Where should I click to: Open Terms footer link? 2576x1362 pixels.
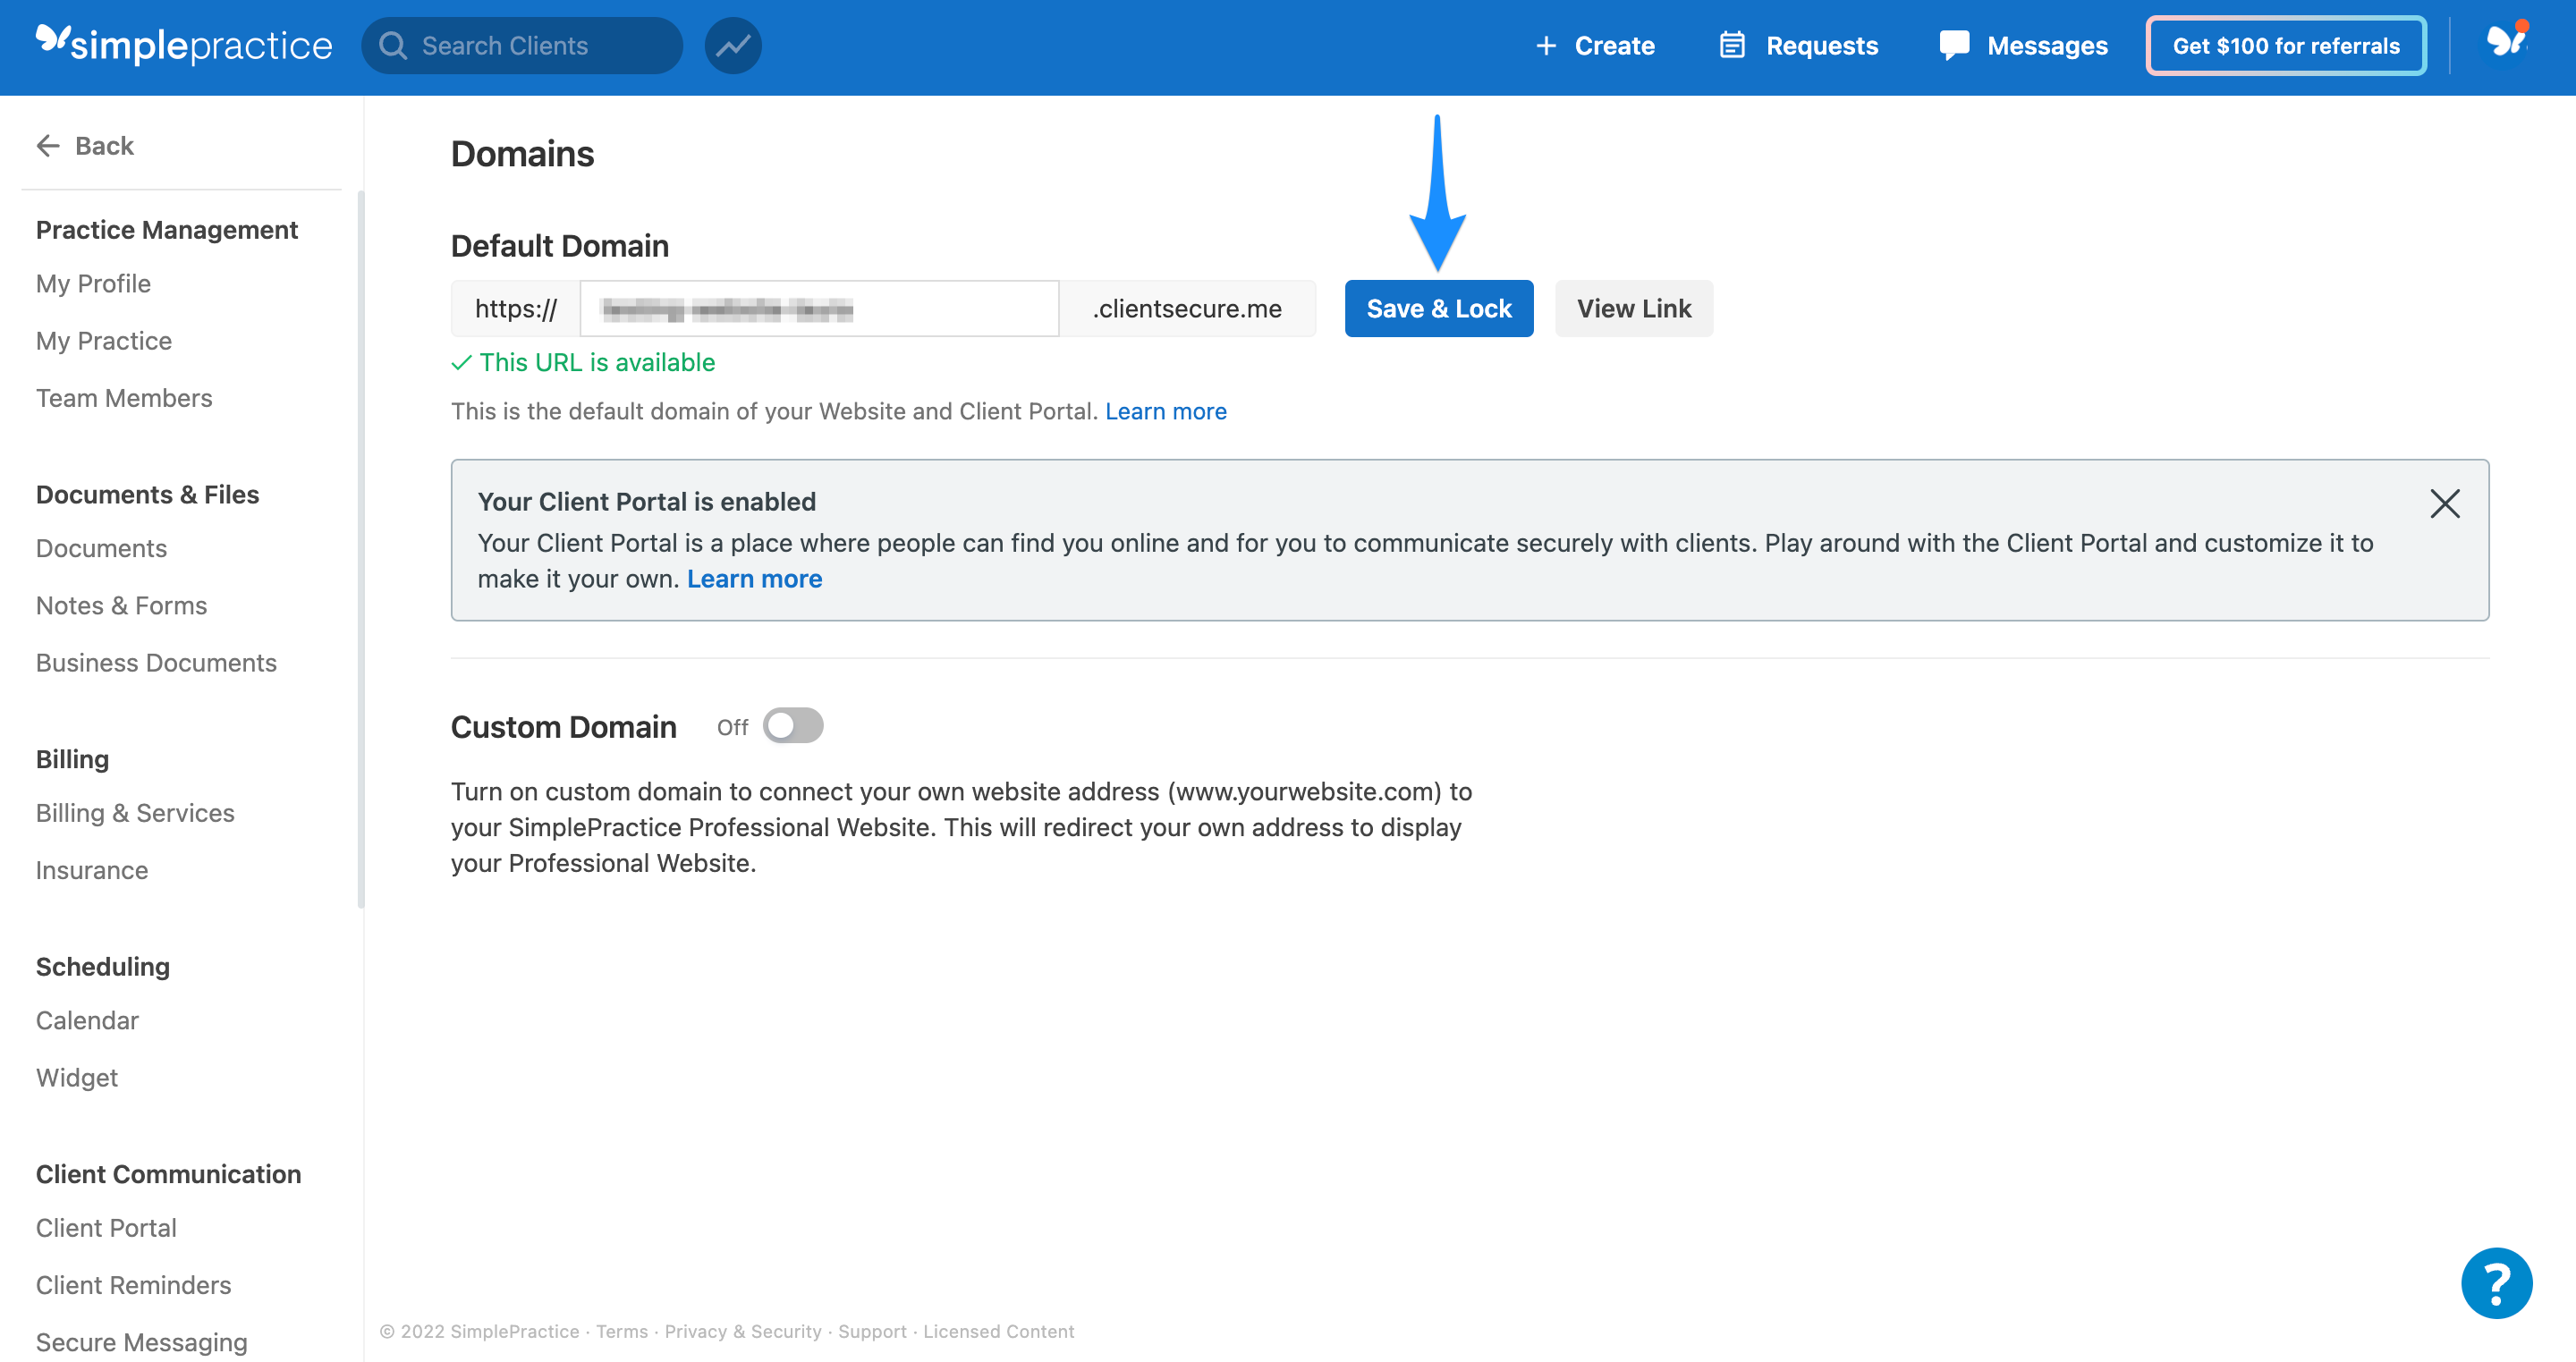[x=622, y=1331]
